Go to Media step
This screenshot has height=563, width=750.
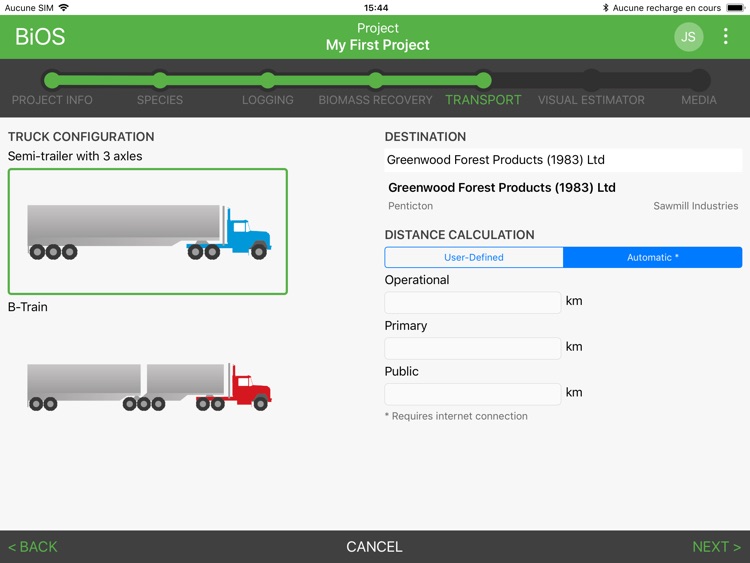point(699,100)
